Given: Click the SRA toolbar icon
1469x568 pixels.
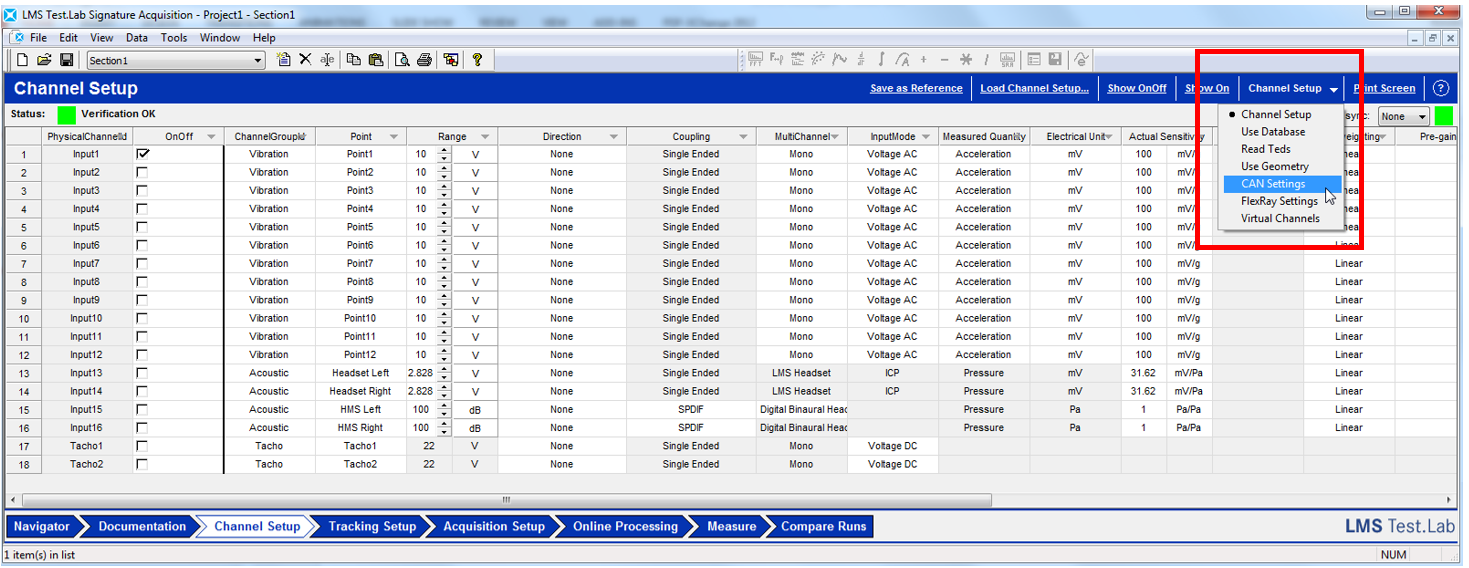Looking at the screenshot, I should point(1007,60).
